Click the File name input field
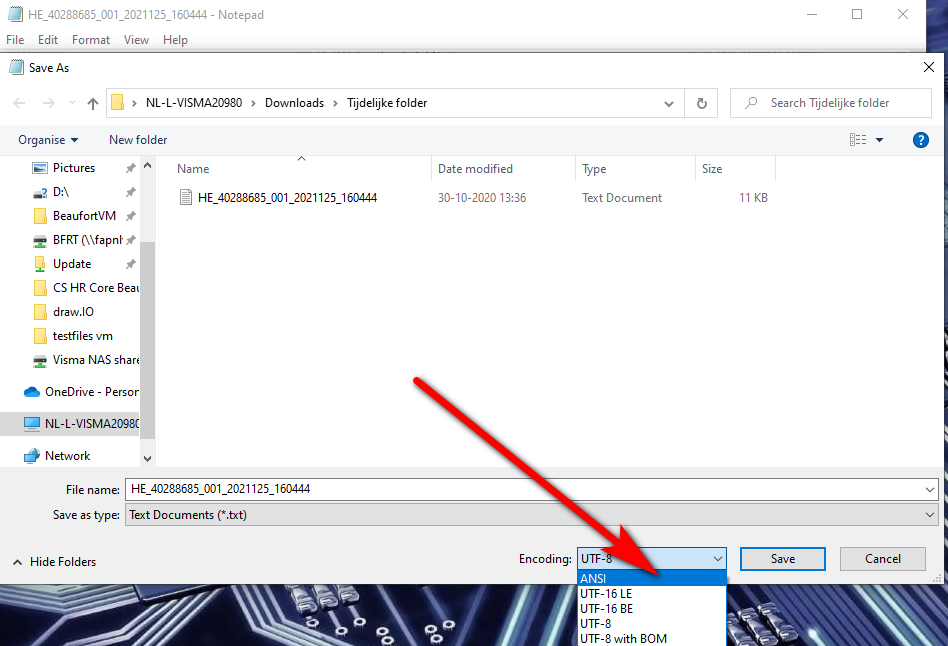The width and height of the screenshot is (948, 646). [524, 489]
